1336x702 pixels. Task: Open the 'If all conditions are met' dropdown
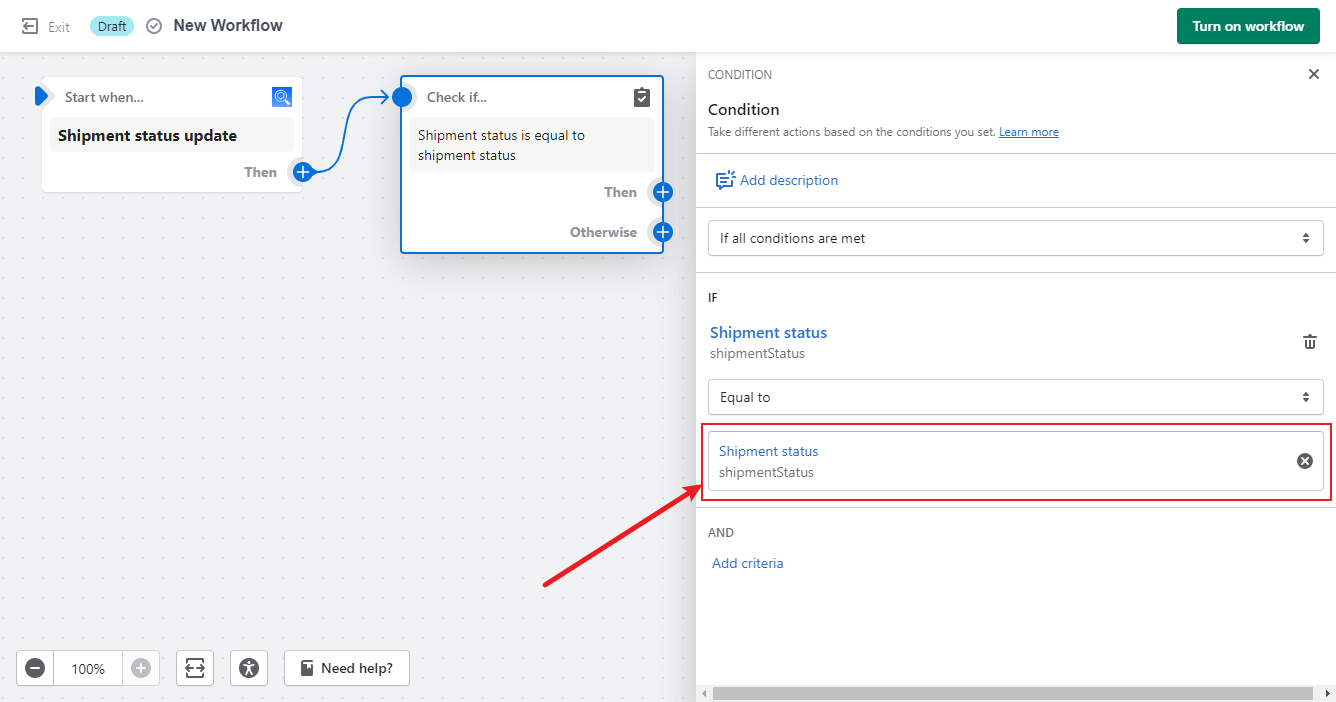(x=1016, y=238)
